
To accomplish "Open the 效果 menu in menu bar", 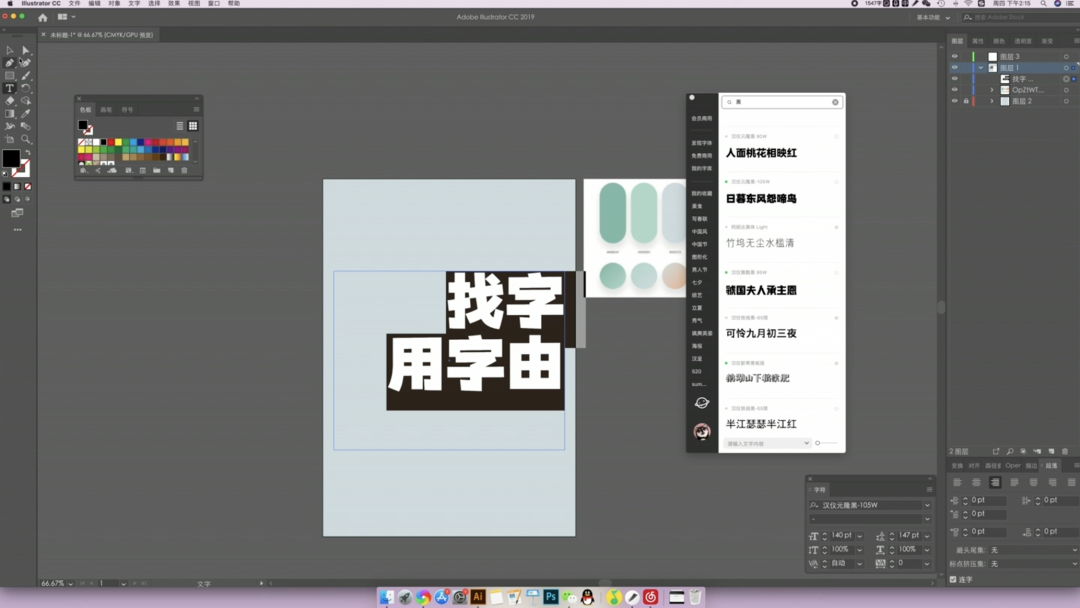I will click(x=174, y=4).
